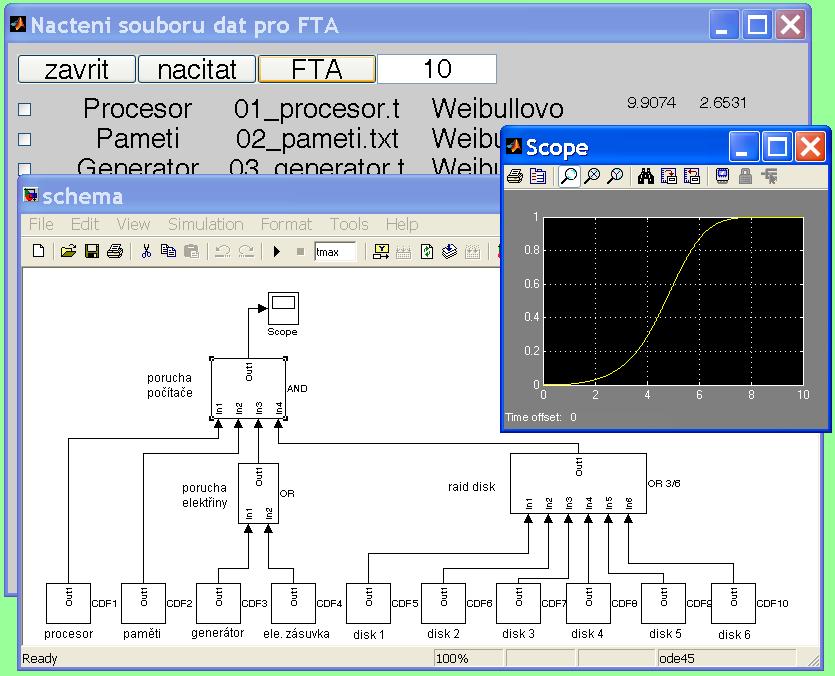
Task: Open a model with the folder icon
Action: pyautogui.click(x=68, y=251)
